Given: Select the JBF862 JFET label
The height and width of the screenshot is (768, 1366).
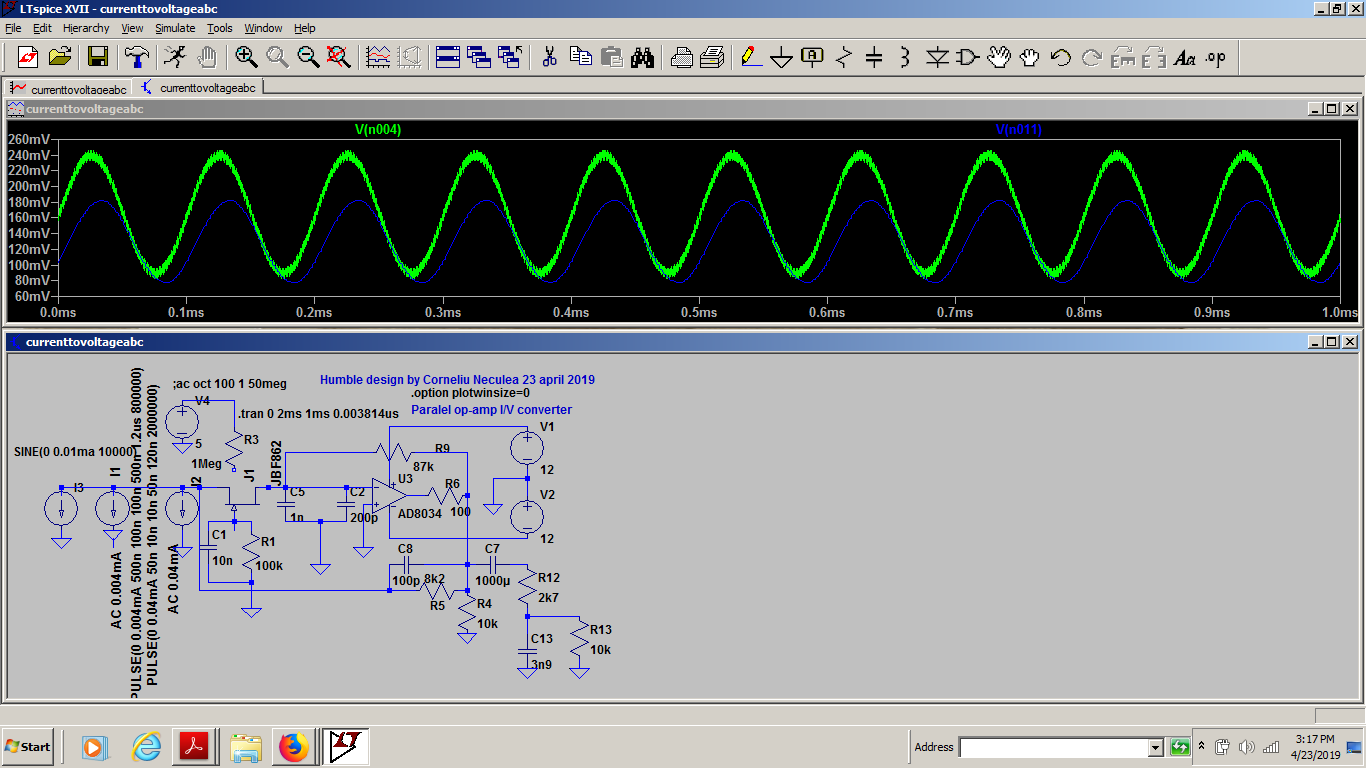Looking at the screenshot, I should (276, 462).
